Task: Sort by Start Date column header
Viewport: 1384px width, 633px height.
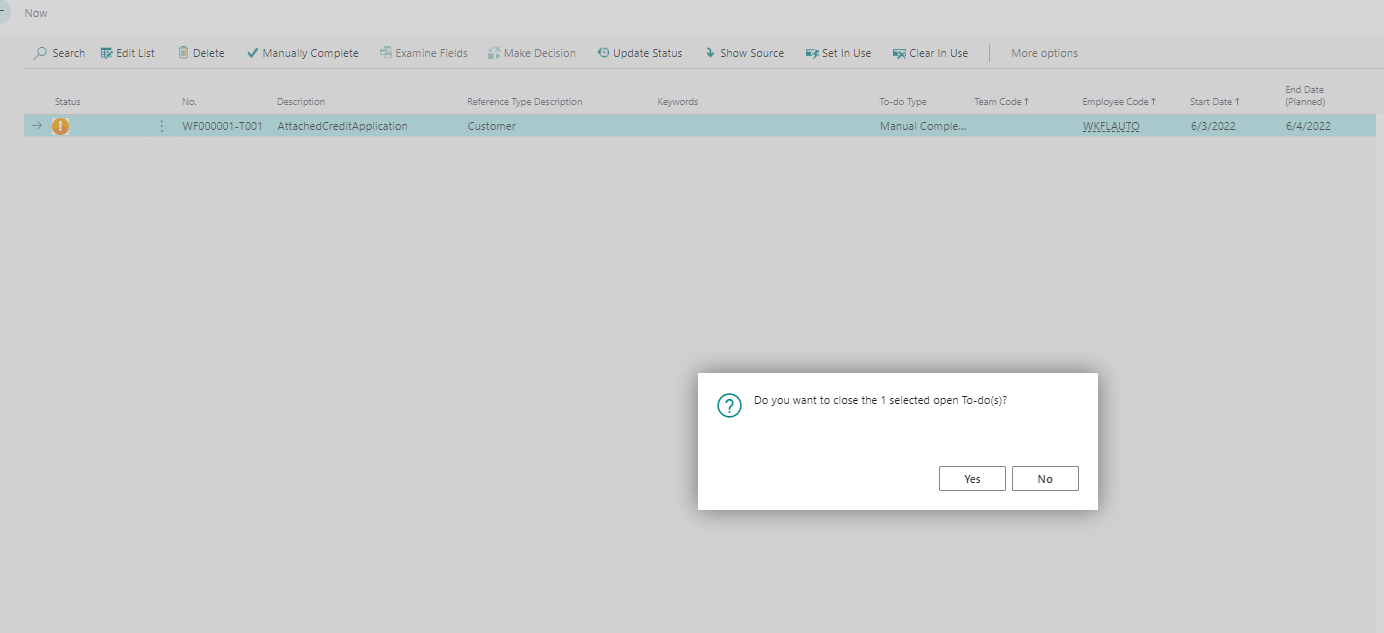Action: point(1214,102)
